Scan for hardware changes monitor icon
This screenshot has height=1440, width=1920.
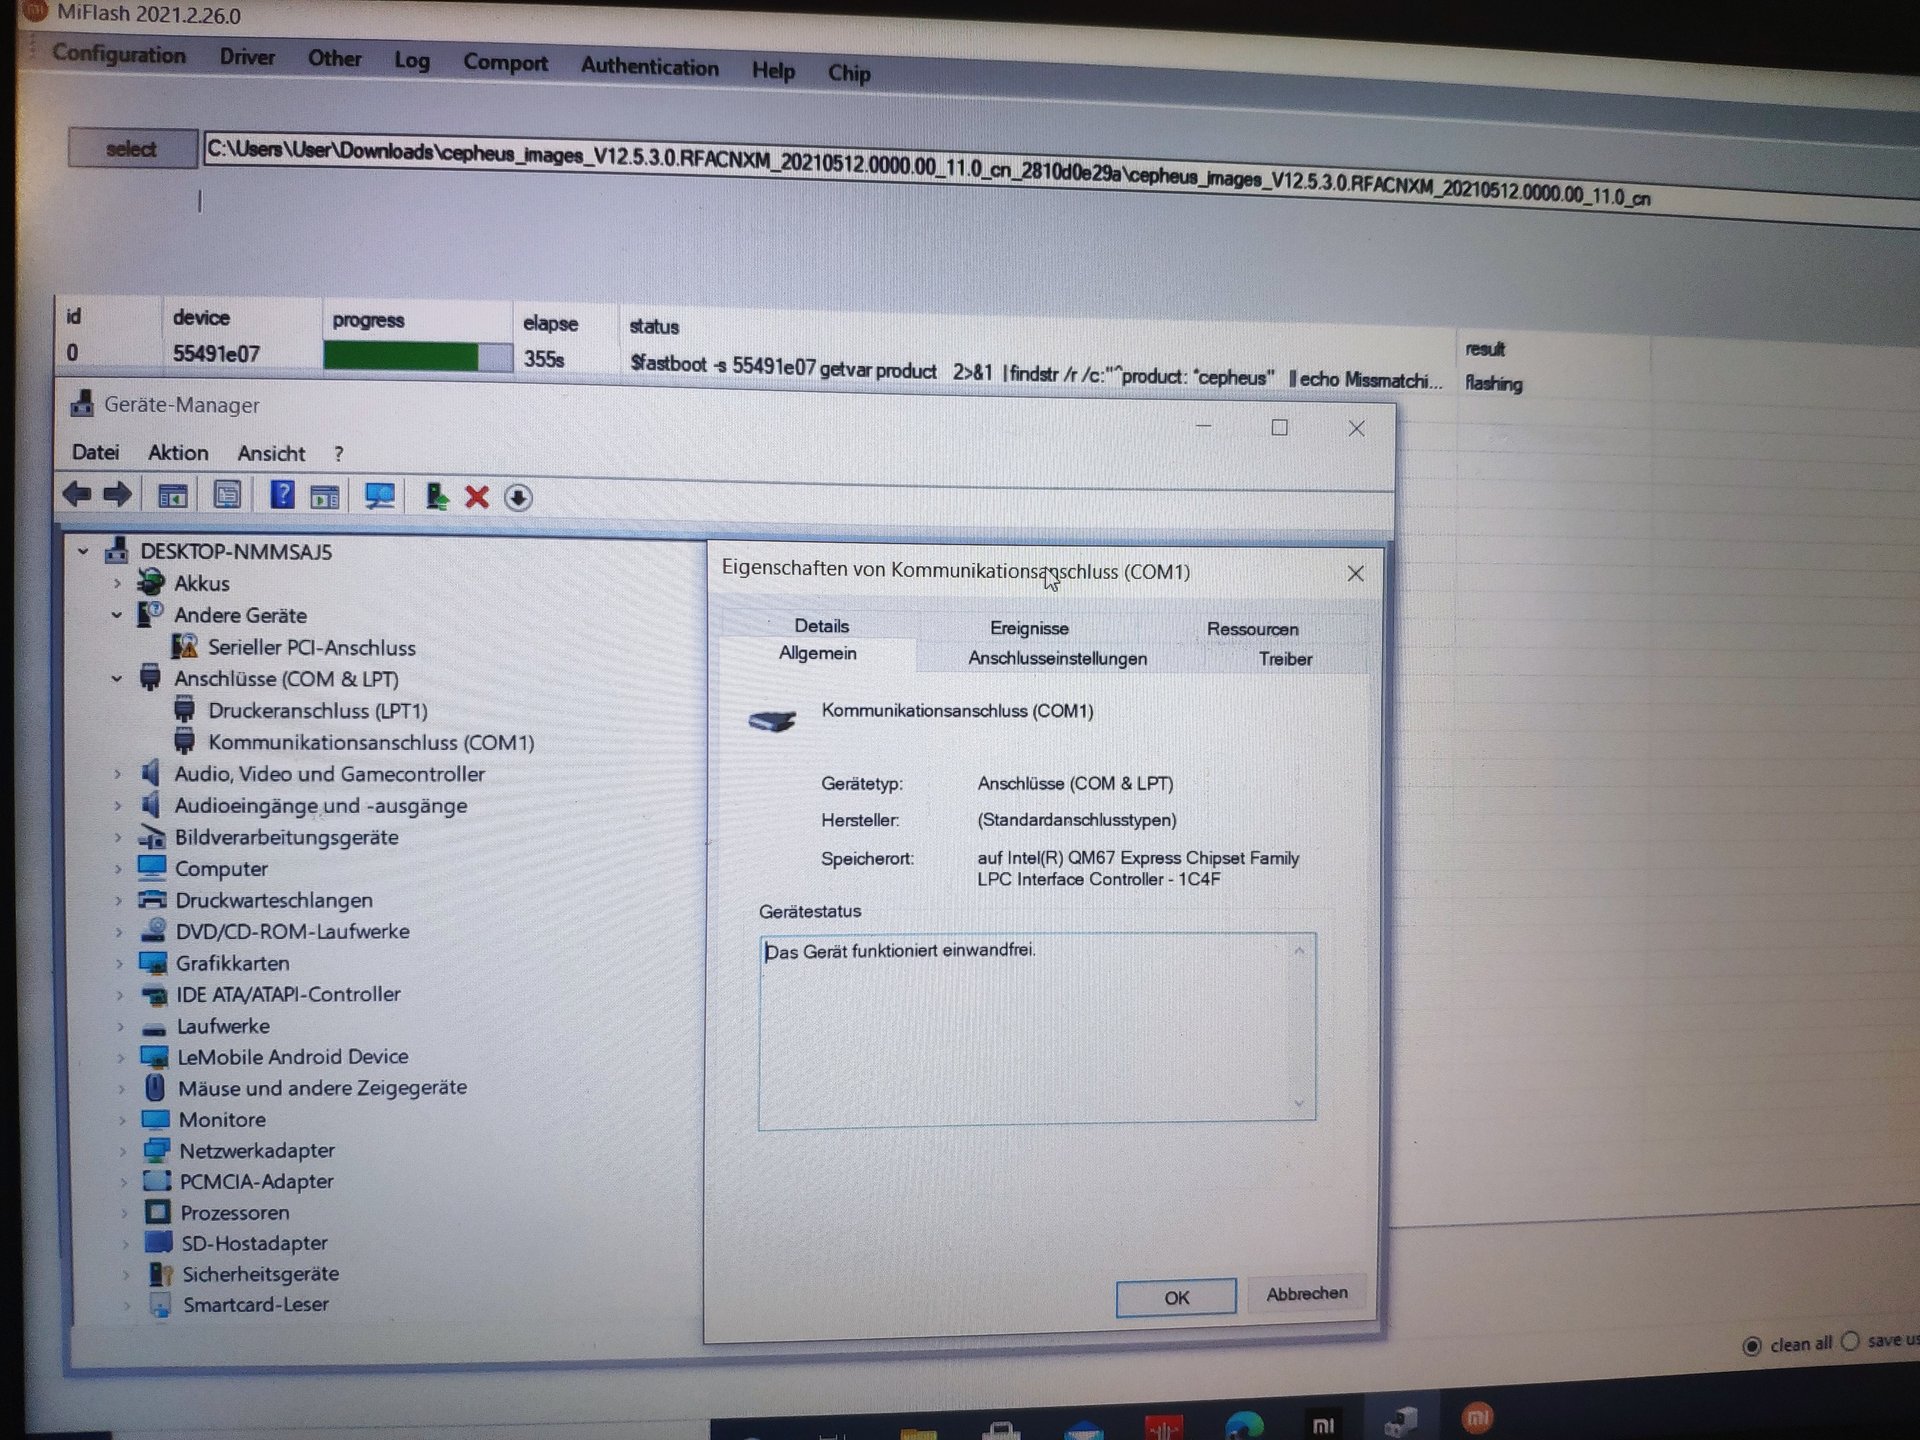380,496
